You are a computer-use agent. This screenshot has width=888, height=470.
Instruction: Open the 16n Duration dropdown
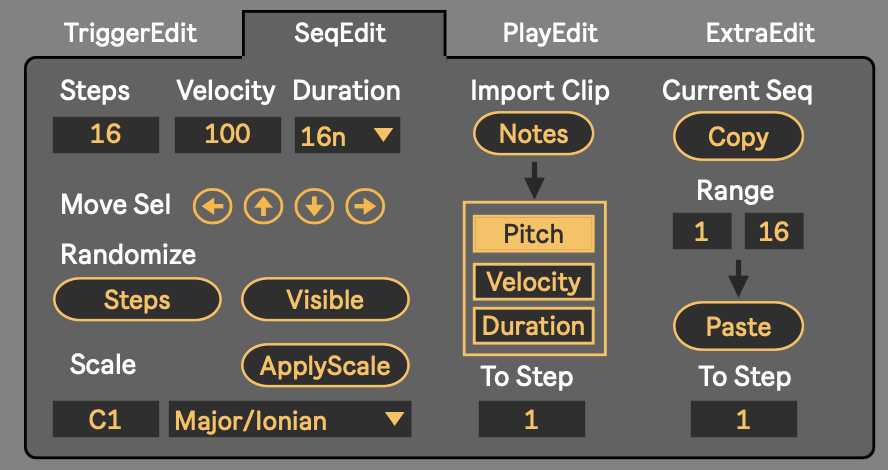(347, 137)
